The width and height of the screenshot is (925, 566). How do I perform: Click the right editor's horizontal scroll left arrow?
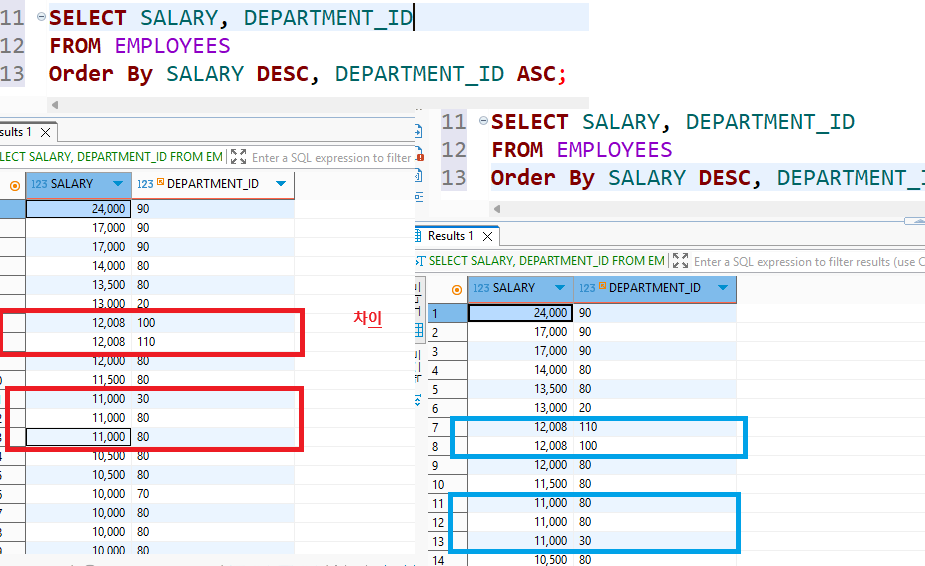tap(497, 209)
